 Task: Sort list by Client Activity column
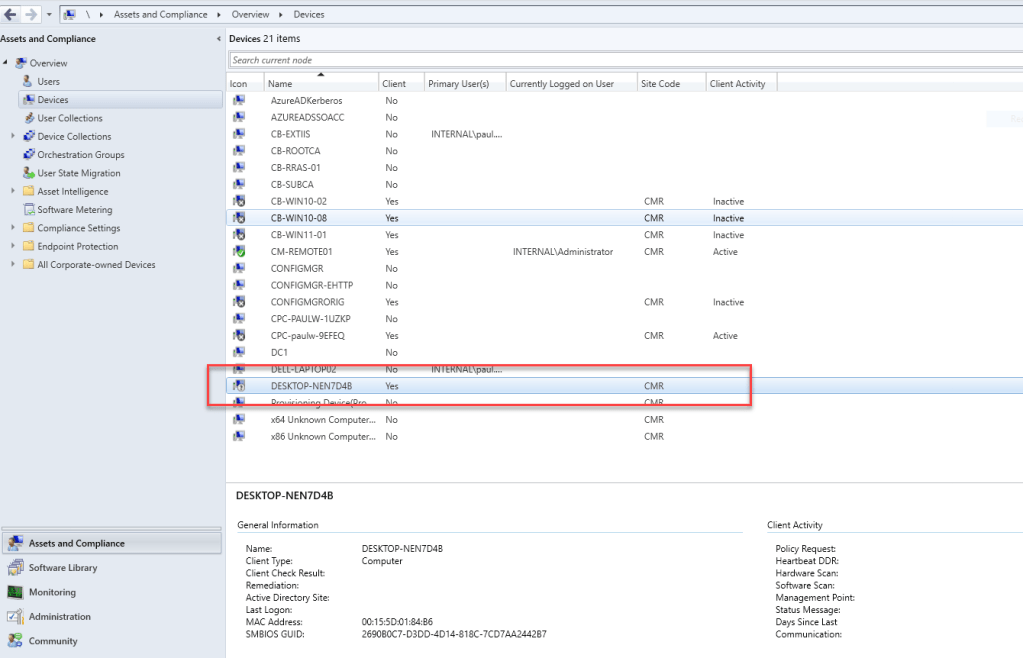point(737,84)
